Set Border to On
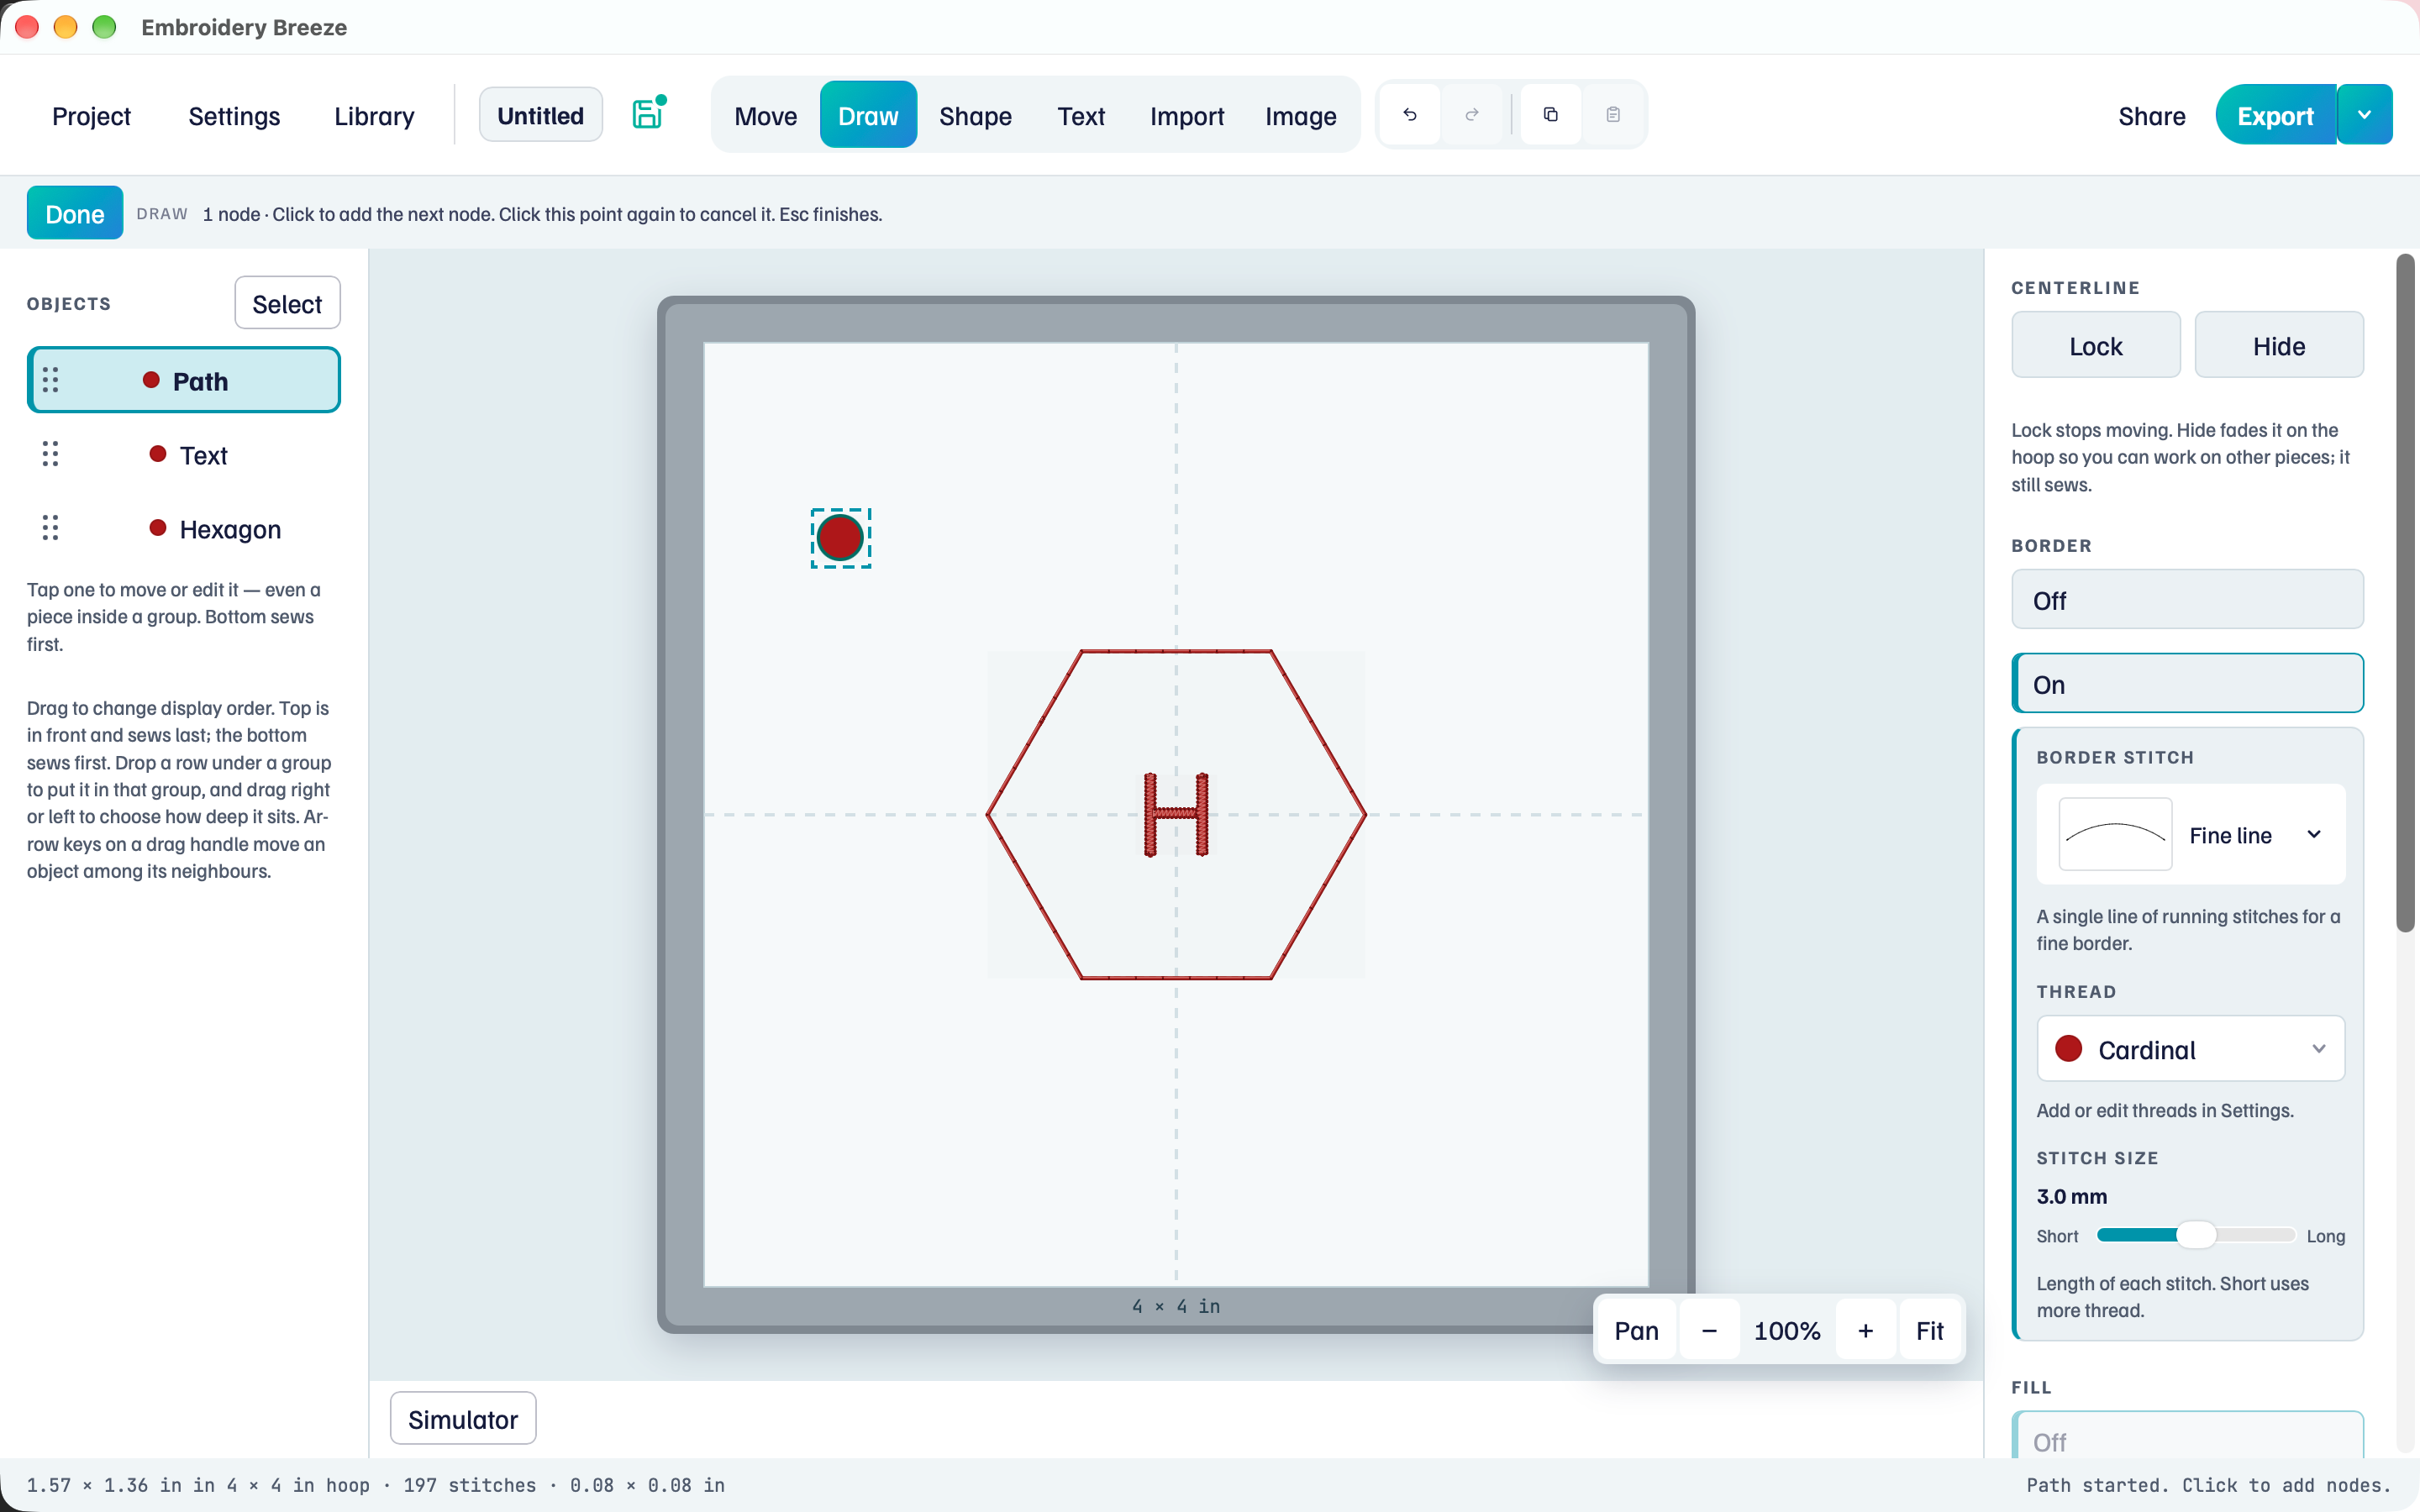The height and width of the screenshot is (1512, 2420). point(2187,684)
